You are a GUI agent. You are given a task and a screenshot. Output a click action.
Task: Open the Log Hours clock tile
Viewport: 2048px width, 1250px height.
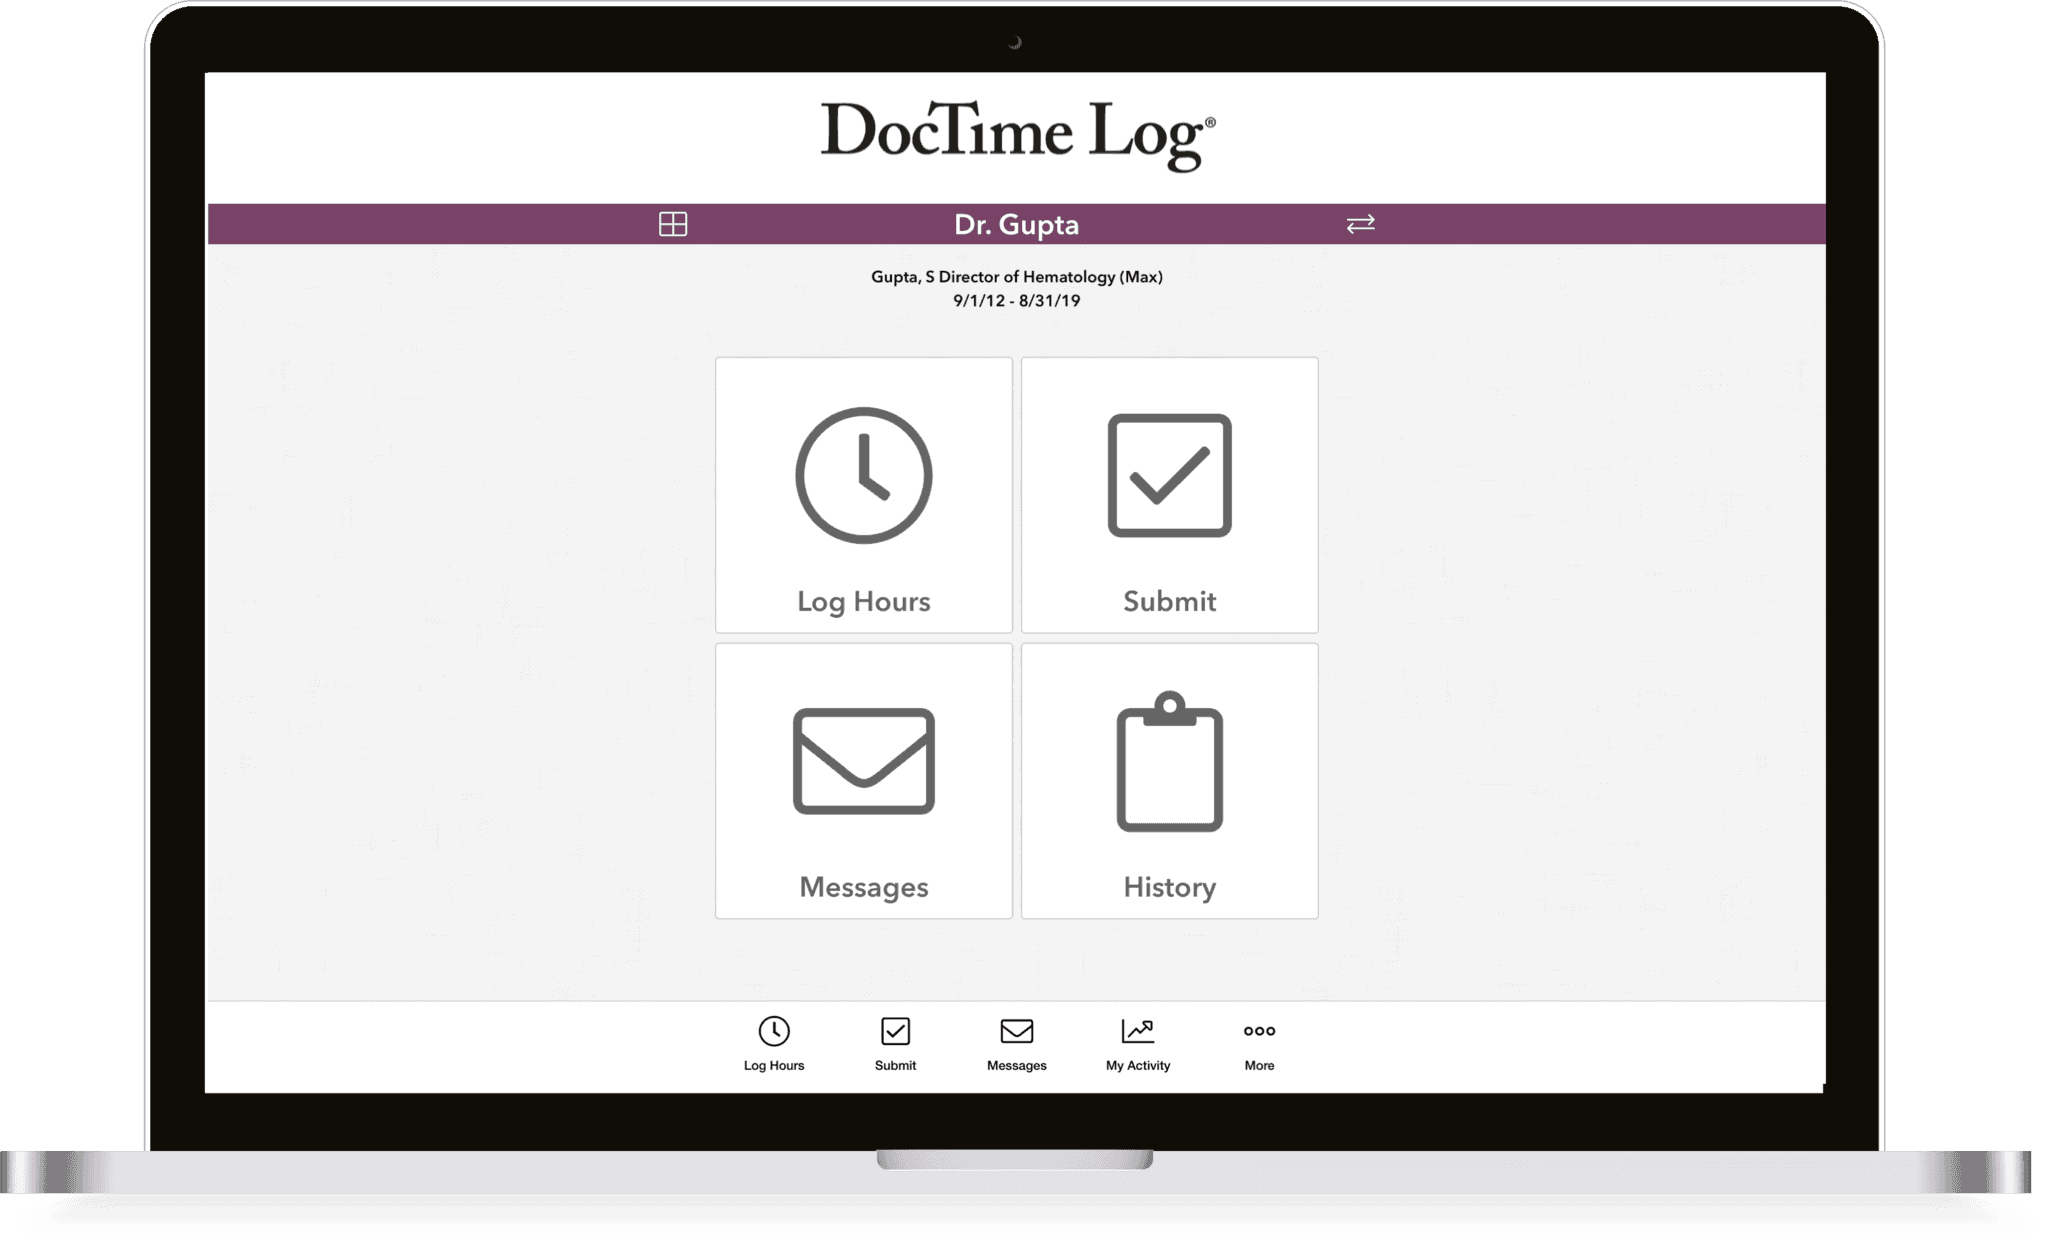[x=864, y=495]
